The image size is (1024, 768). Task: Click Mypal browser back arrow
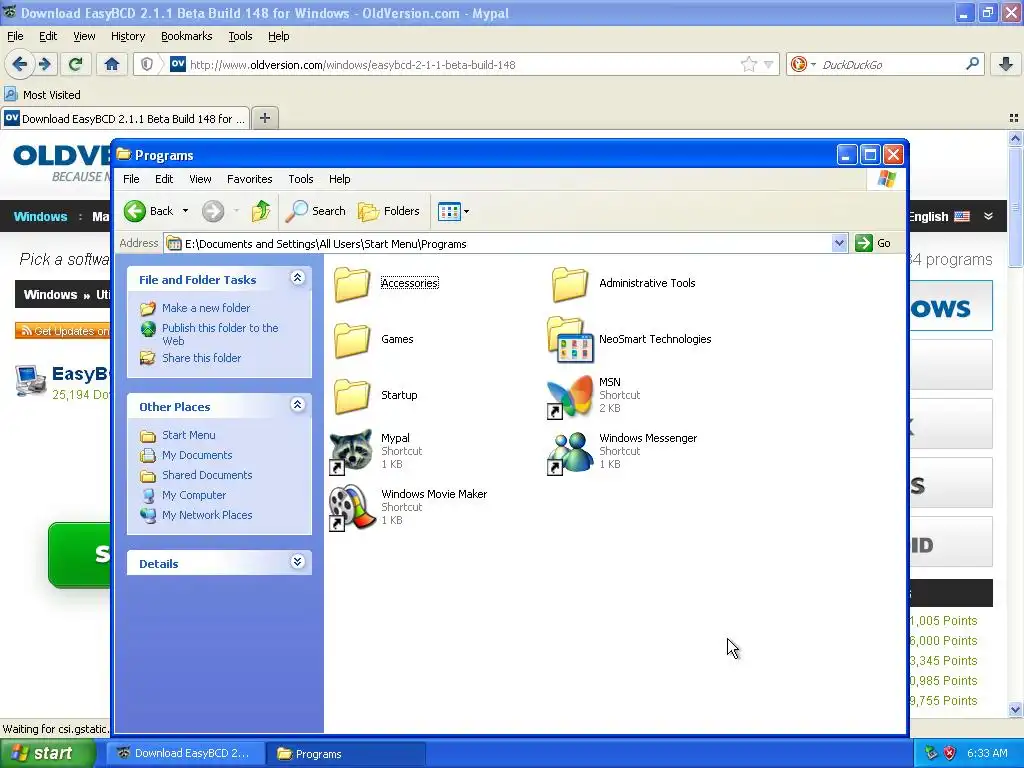pyautogui.click(x=19, y=64)
